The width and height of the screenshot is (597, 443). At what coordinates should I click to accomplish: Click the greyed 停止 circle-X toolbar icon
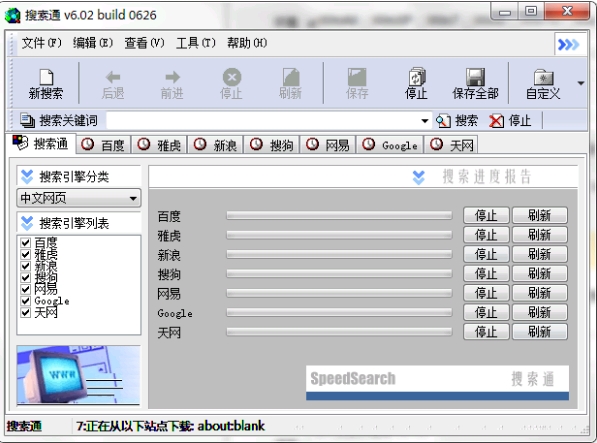[232, 77]
